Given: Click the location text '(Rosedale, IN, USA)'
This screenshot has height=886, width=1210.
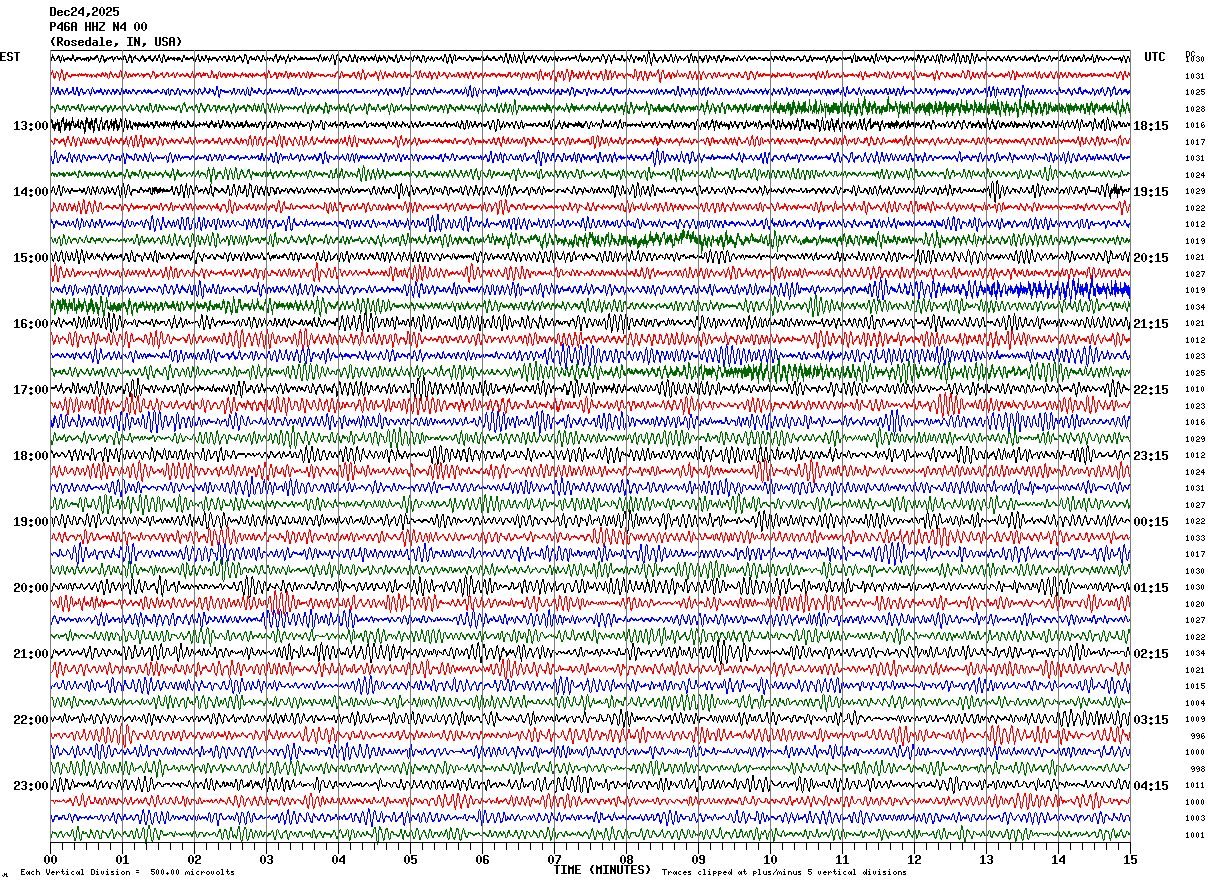Looking at the screenshot, I should [116, 42].
